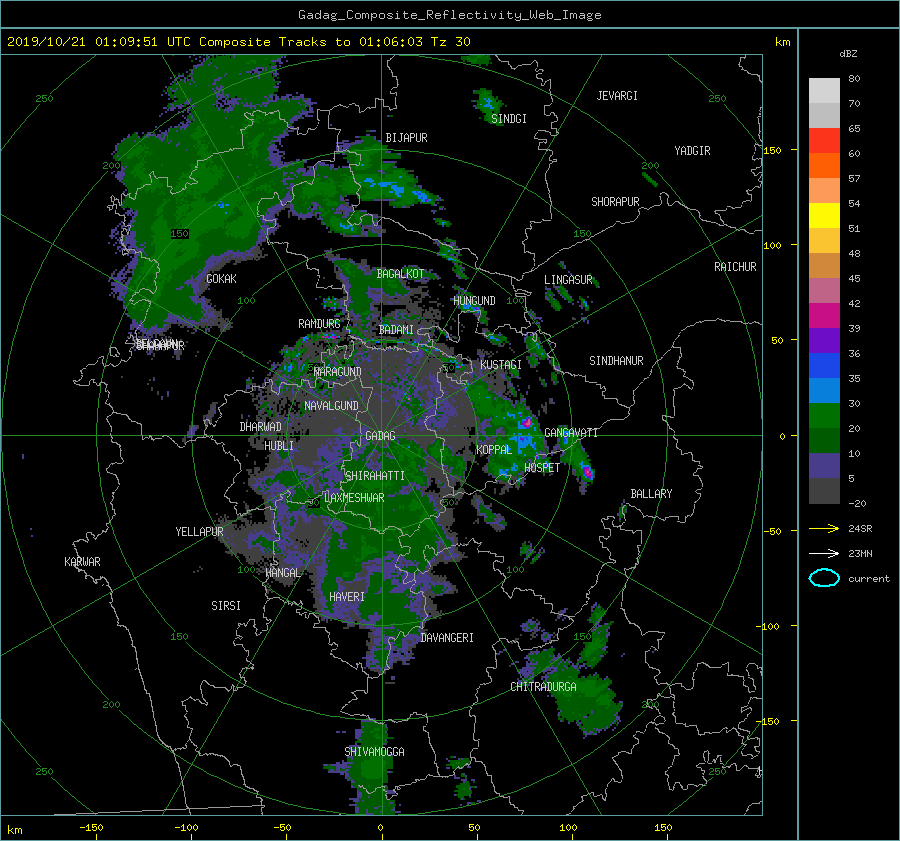
Task: Select the magenta 42 dBZ color swatch
Action: coord(824,315)
